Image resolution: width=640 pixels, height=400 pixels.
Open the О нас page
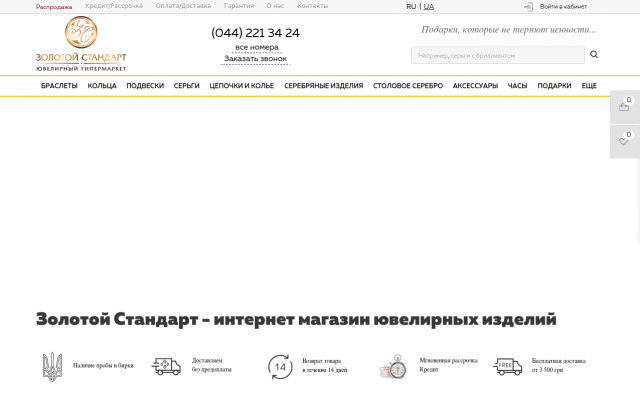[276, 6]
